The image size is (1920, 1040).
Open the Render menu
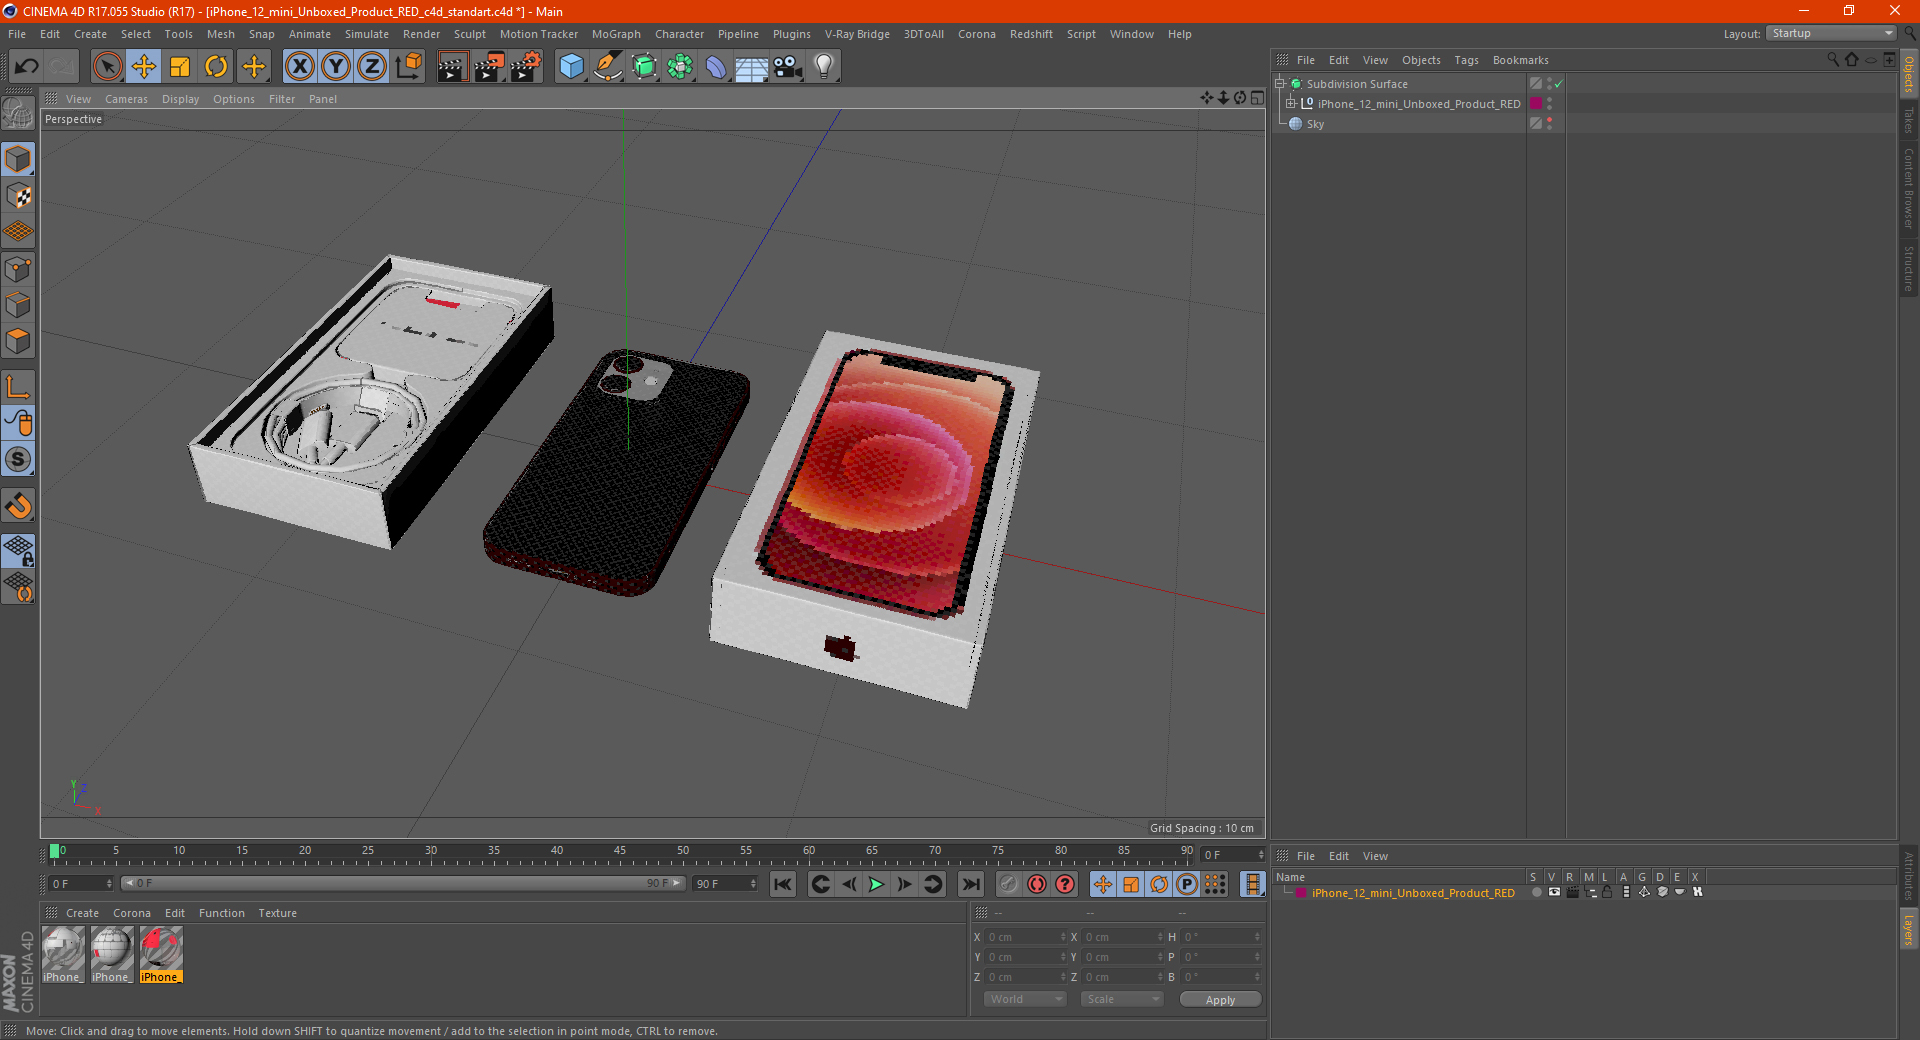click(421, 34)
